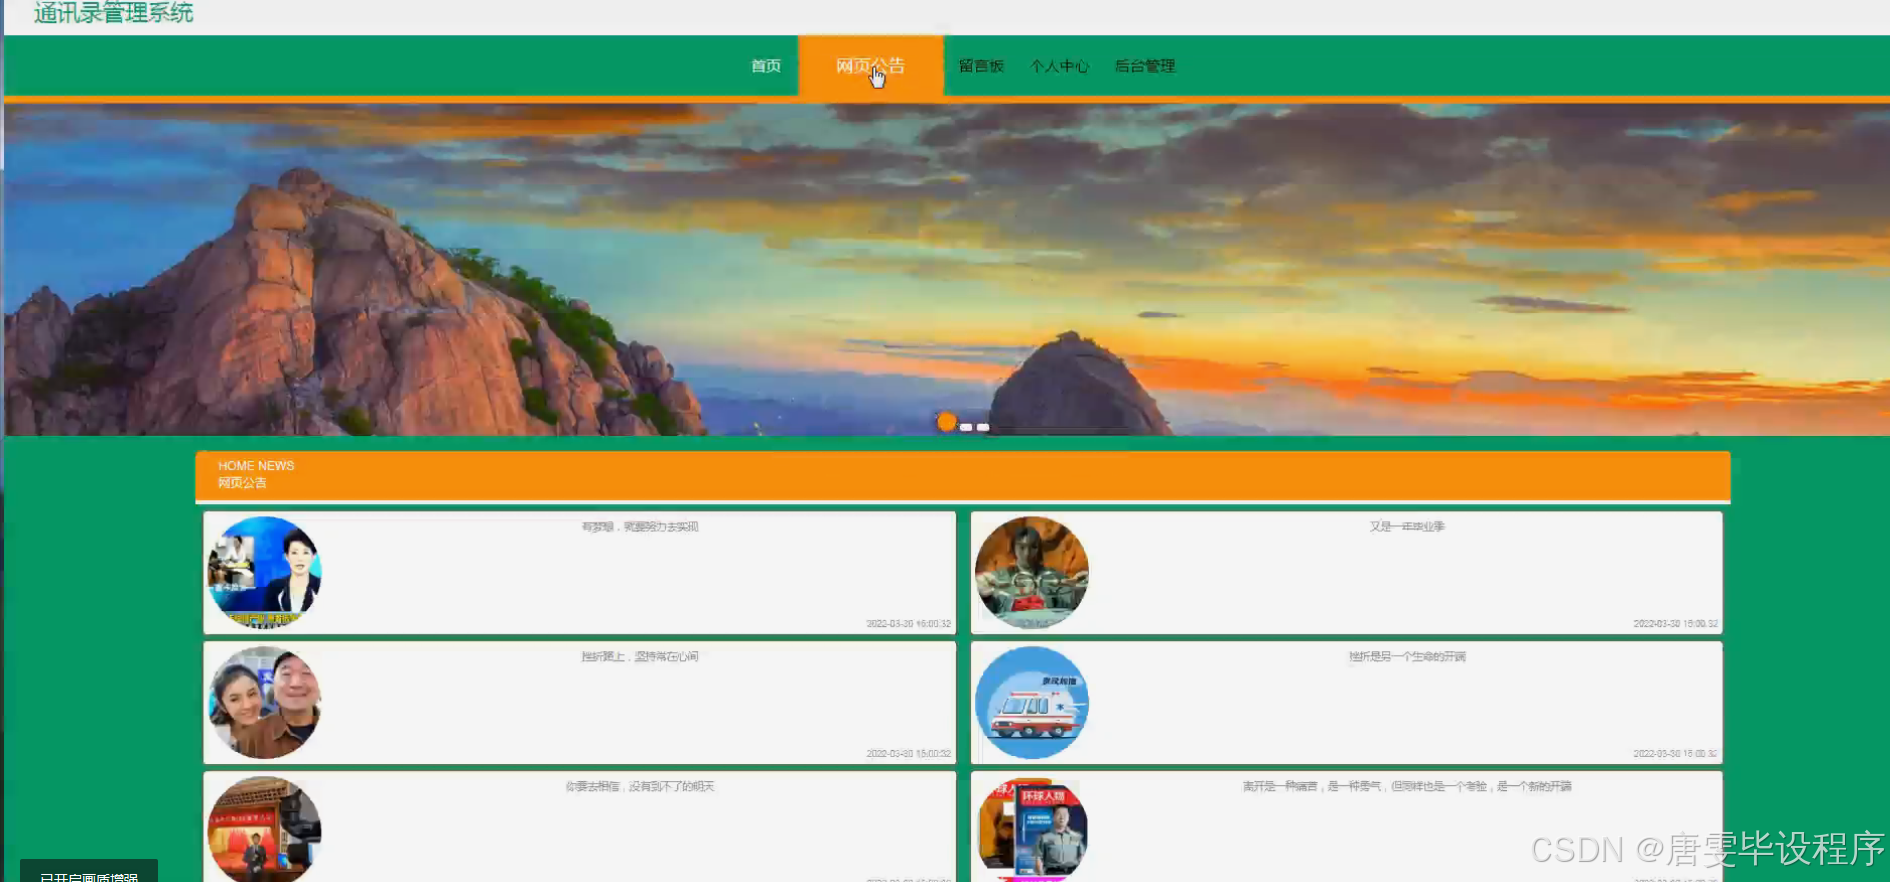This screenshot has width=1890, height=882.
Task: Open announcement 挫折是另一个生命的开端
Action: 1407,657
